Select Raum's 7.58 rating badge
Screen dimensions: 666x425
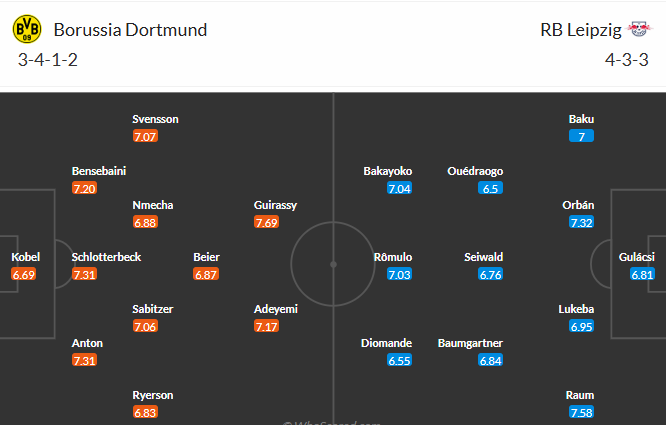click(x=581, y=413)
